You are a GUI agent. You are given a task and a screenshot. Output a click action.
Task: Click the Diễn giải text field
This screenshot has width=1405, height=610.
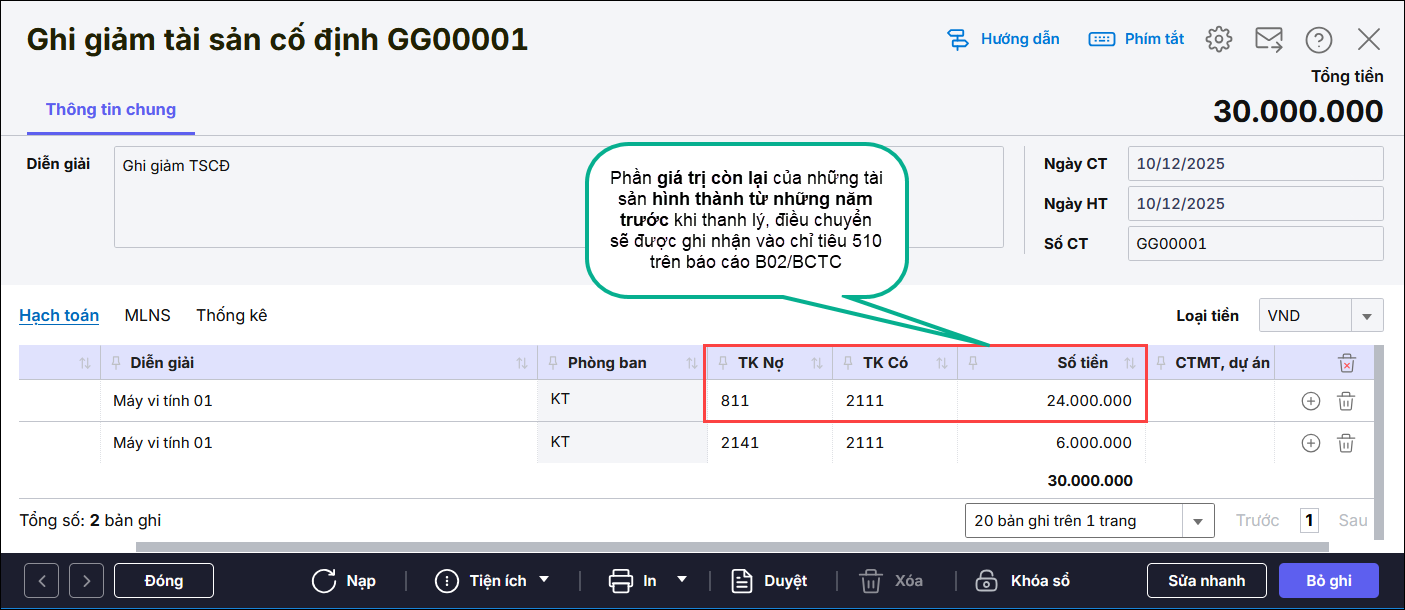pos(558,197)
